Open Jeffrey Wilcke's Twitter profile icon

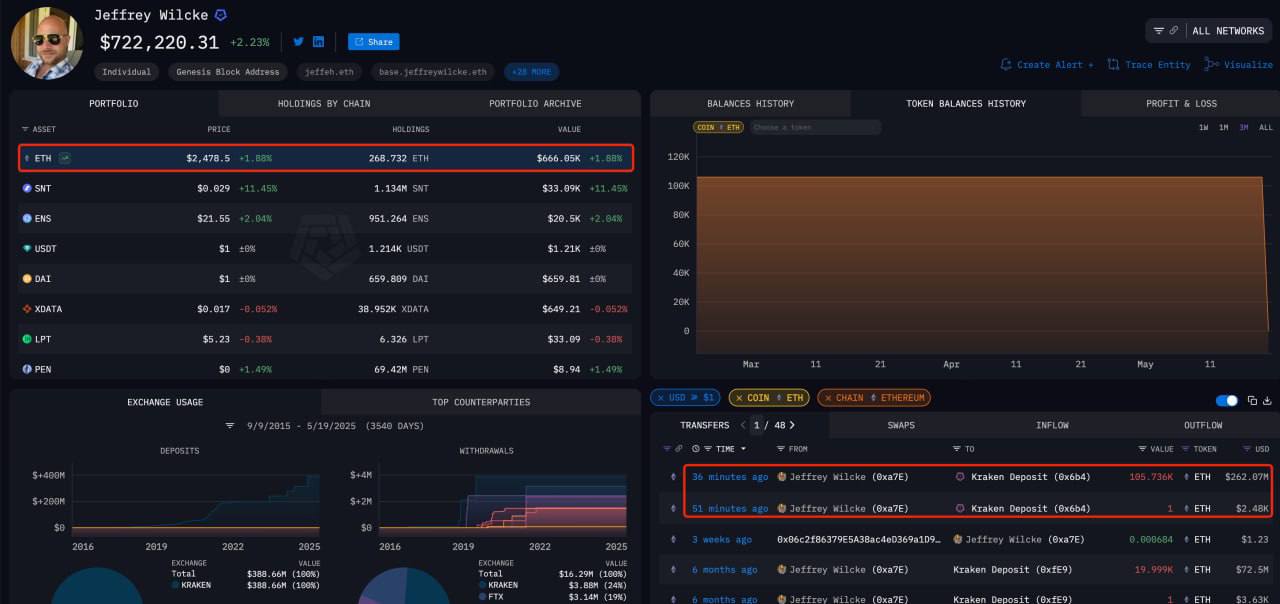[x=298, y=42]
